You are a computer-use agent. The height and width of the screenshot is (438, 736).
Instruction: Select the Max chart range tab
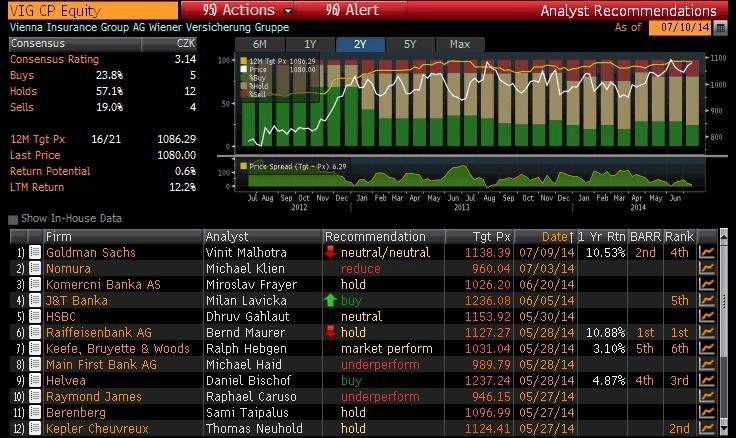click(x=460, y=44)
